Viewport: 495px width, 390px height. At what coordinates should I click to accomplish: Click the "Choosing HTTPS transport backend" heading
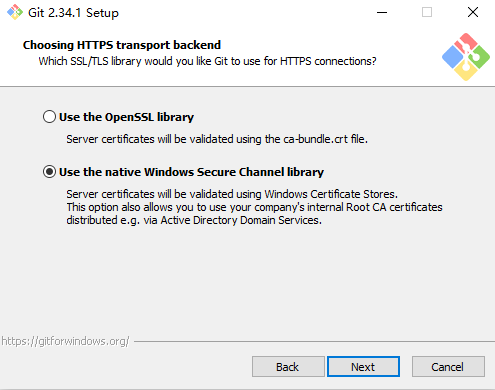[122, 45]
